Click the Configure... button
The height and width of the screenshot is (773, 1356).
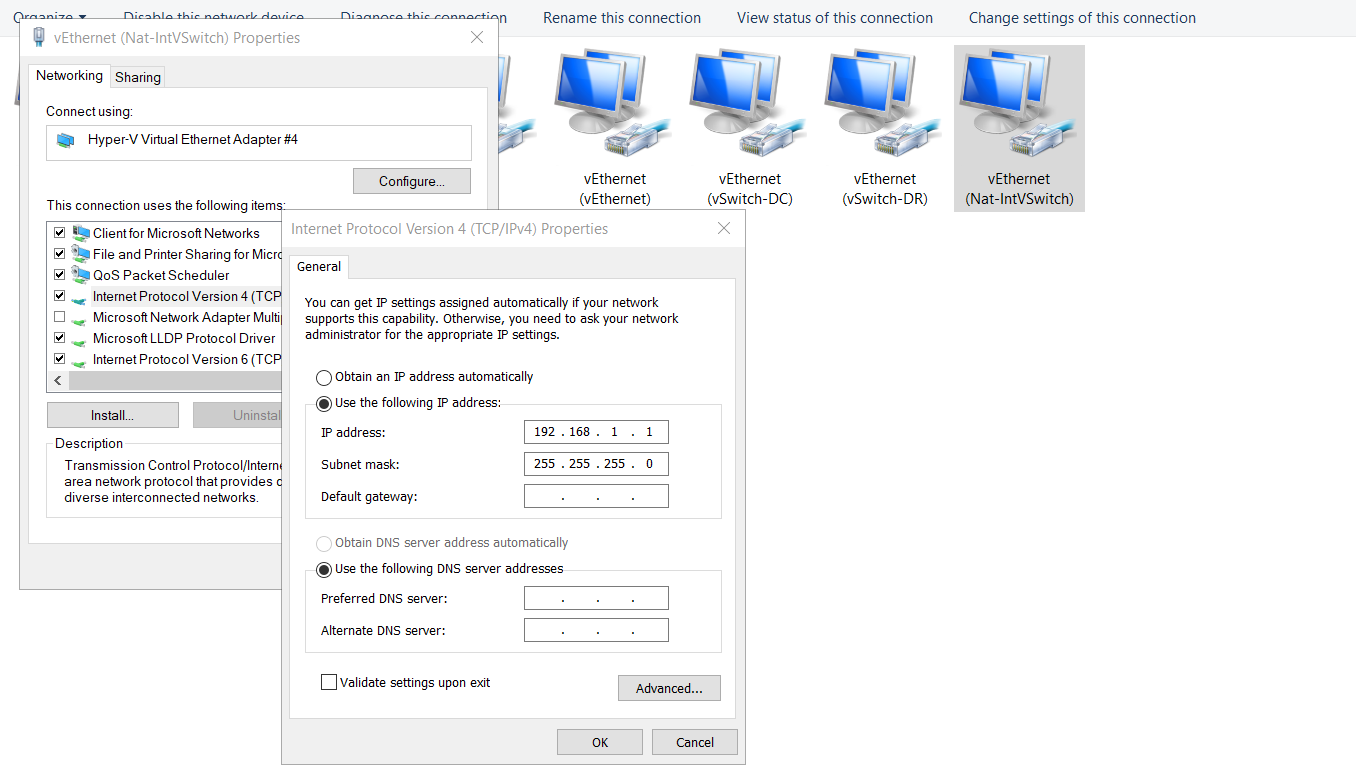click(412, 181)
